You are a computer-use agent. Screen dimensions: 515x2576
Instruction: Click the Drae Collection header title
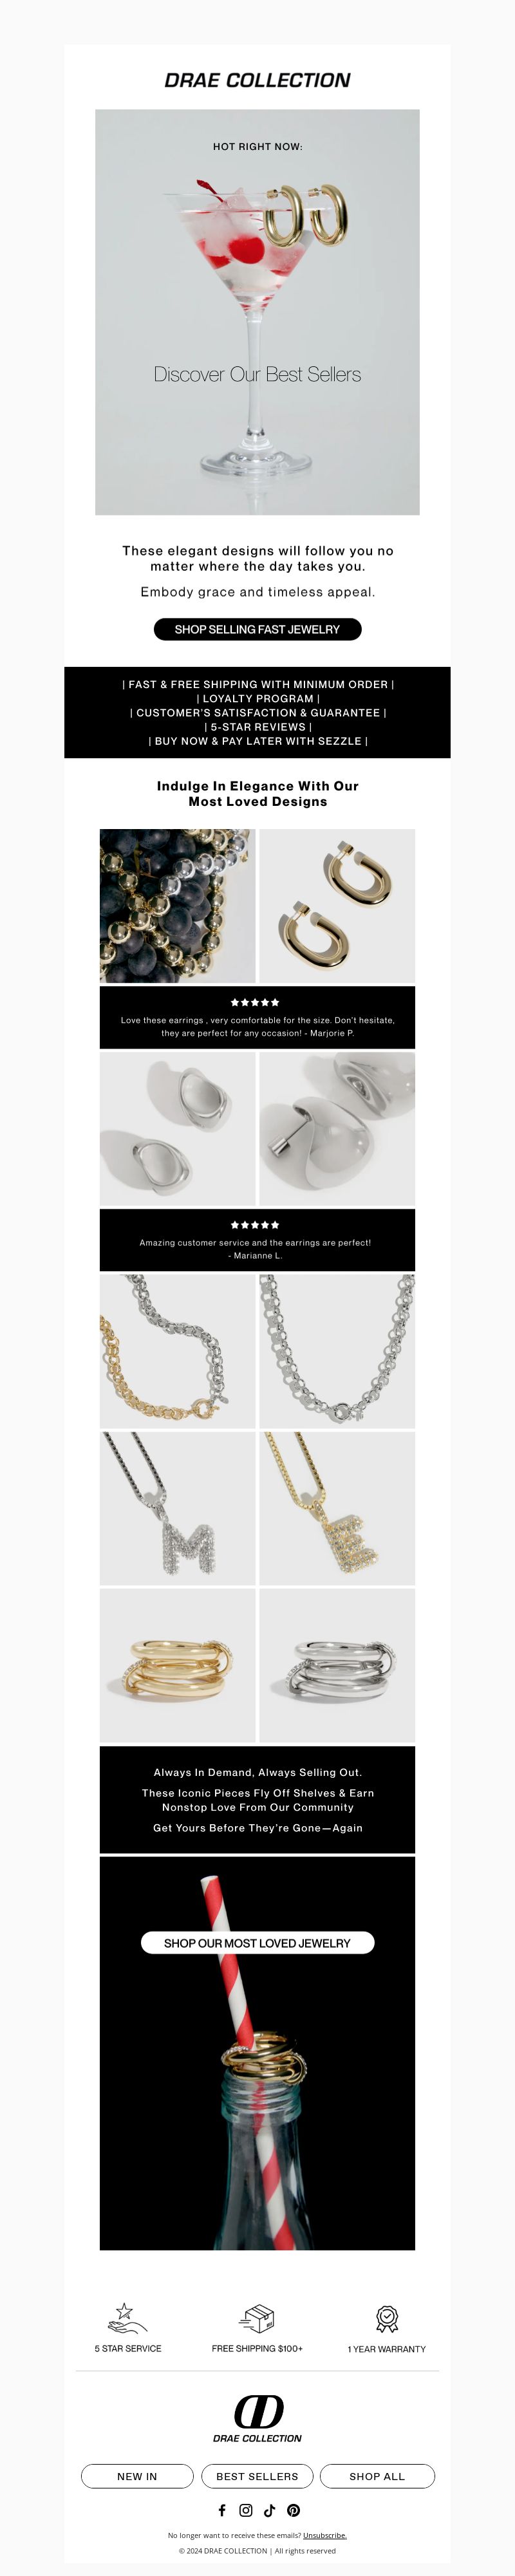pyautogui.click(x=257, y=80)
